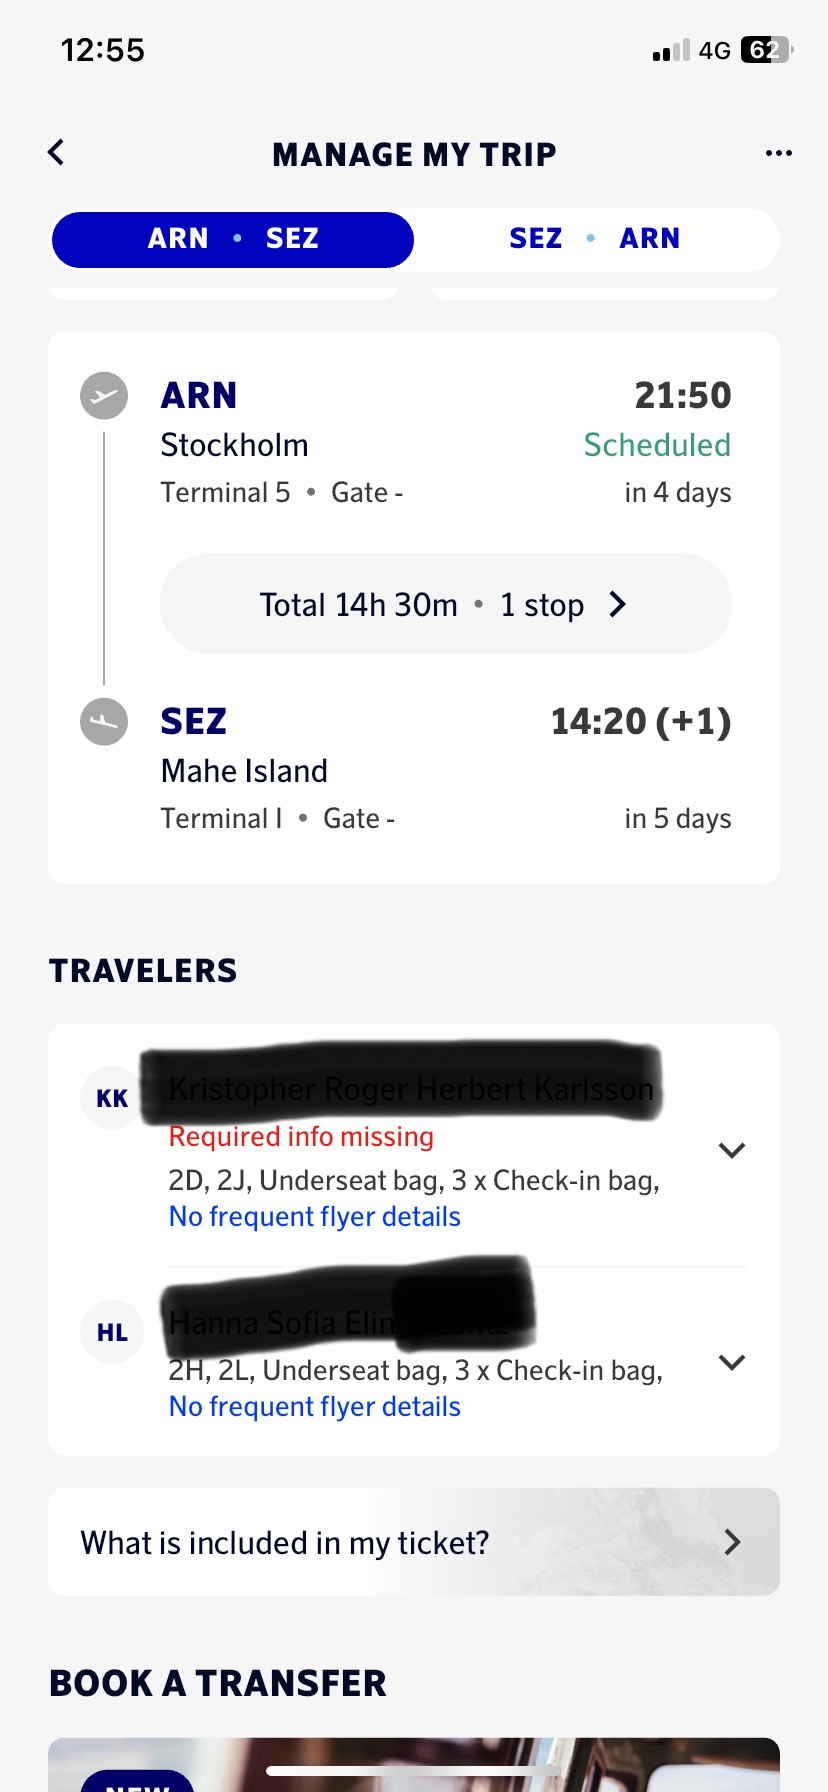The width and height of the screenshot is (828, 1792).
Task: Tap the battery status icon
Action: click(765, 50)
